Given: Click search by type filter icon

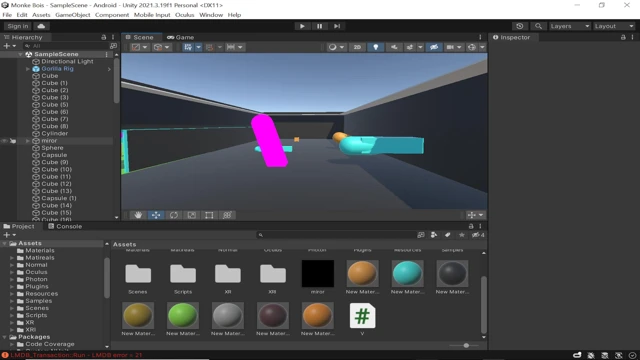Looking at the screenshot, I should 434,235.
